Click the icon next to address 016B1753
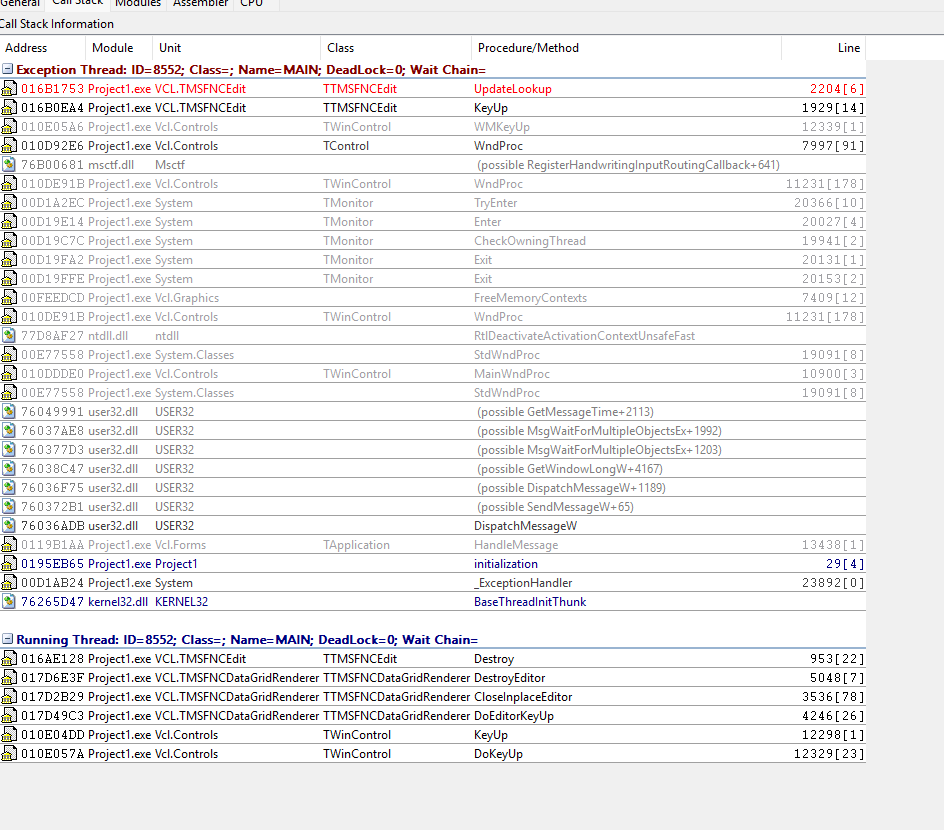This screenshot has height=830, width=944. [9, 89]
